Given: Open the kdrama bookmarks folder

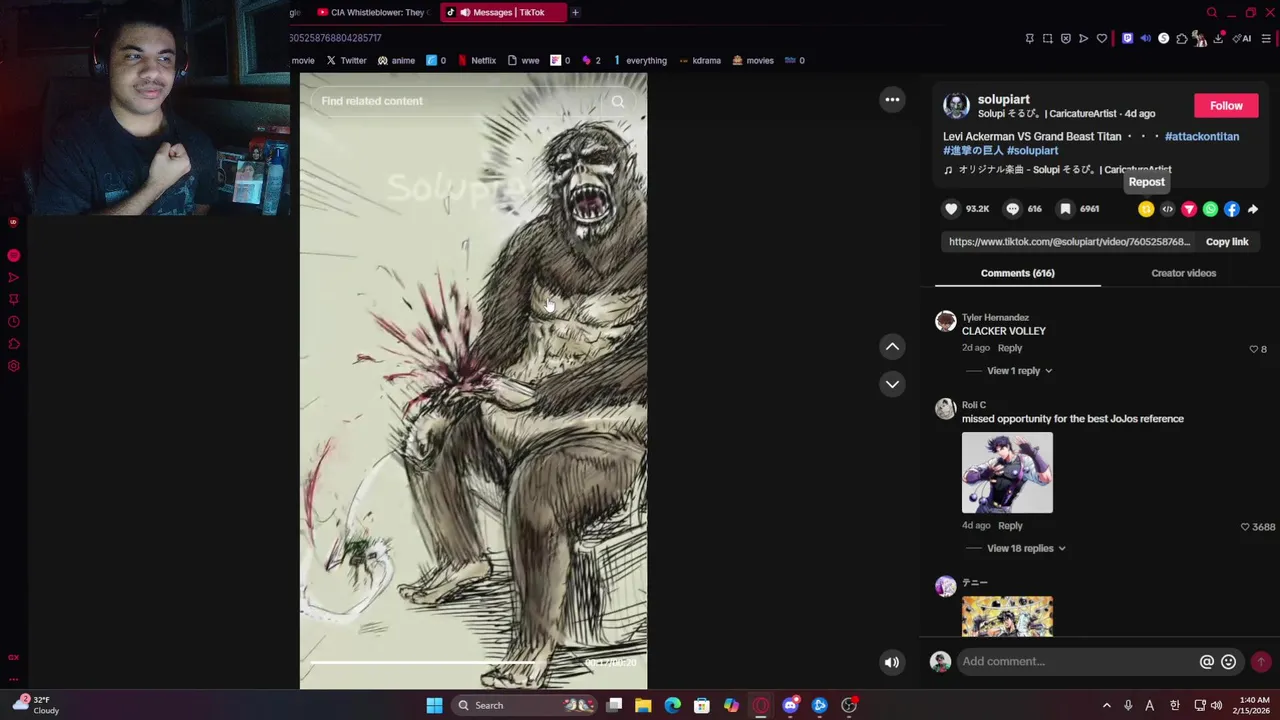Looking at the screenshot, I should point(699,61).
